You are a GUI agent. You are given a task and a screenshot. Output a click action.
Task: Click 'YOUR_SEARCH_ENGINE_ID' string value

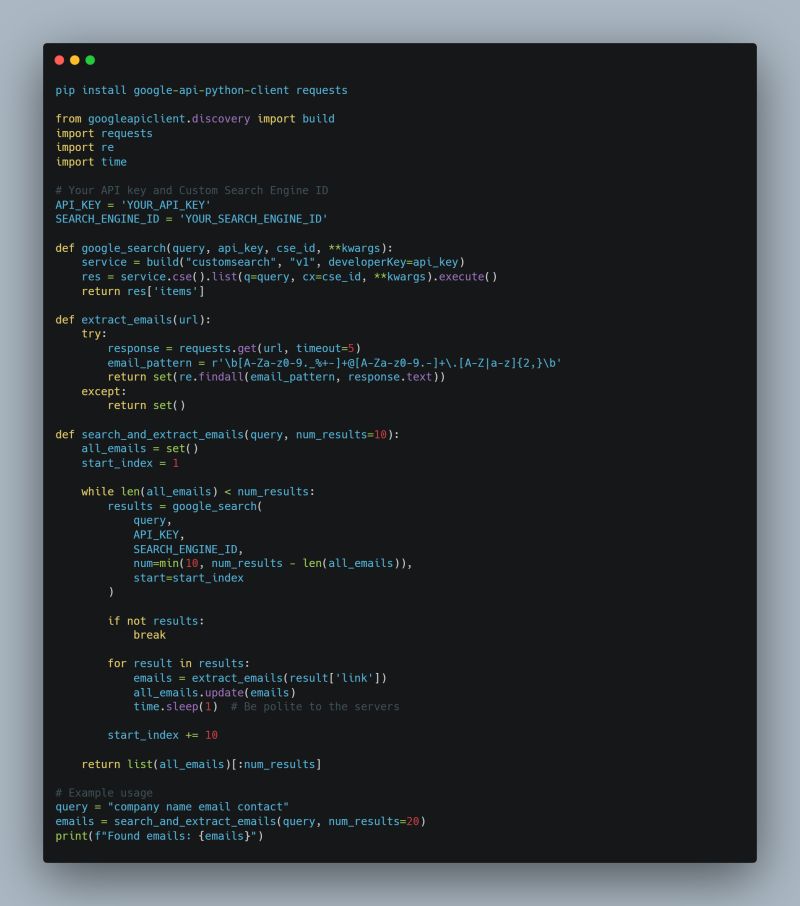pyautogui.click(x=254, y=219)
